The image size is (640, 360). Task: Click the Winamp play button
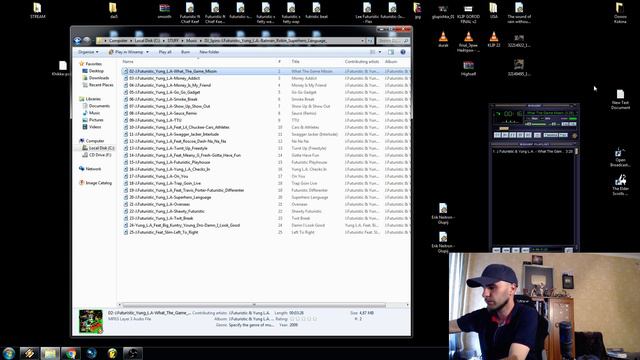coord(504,135)
